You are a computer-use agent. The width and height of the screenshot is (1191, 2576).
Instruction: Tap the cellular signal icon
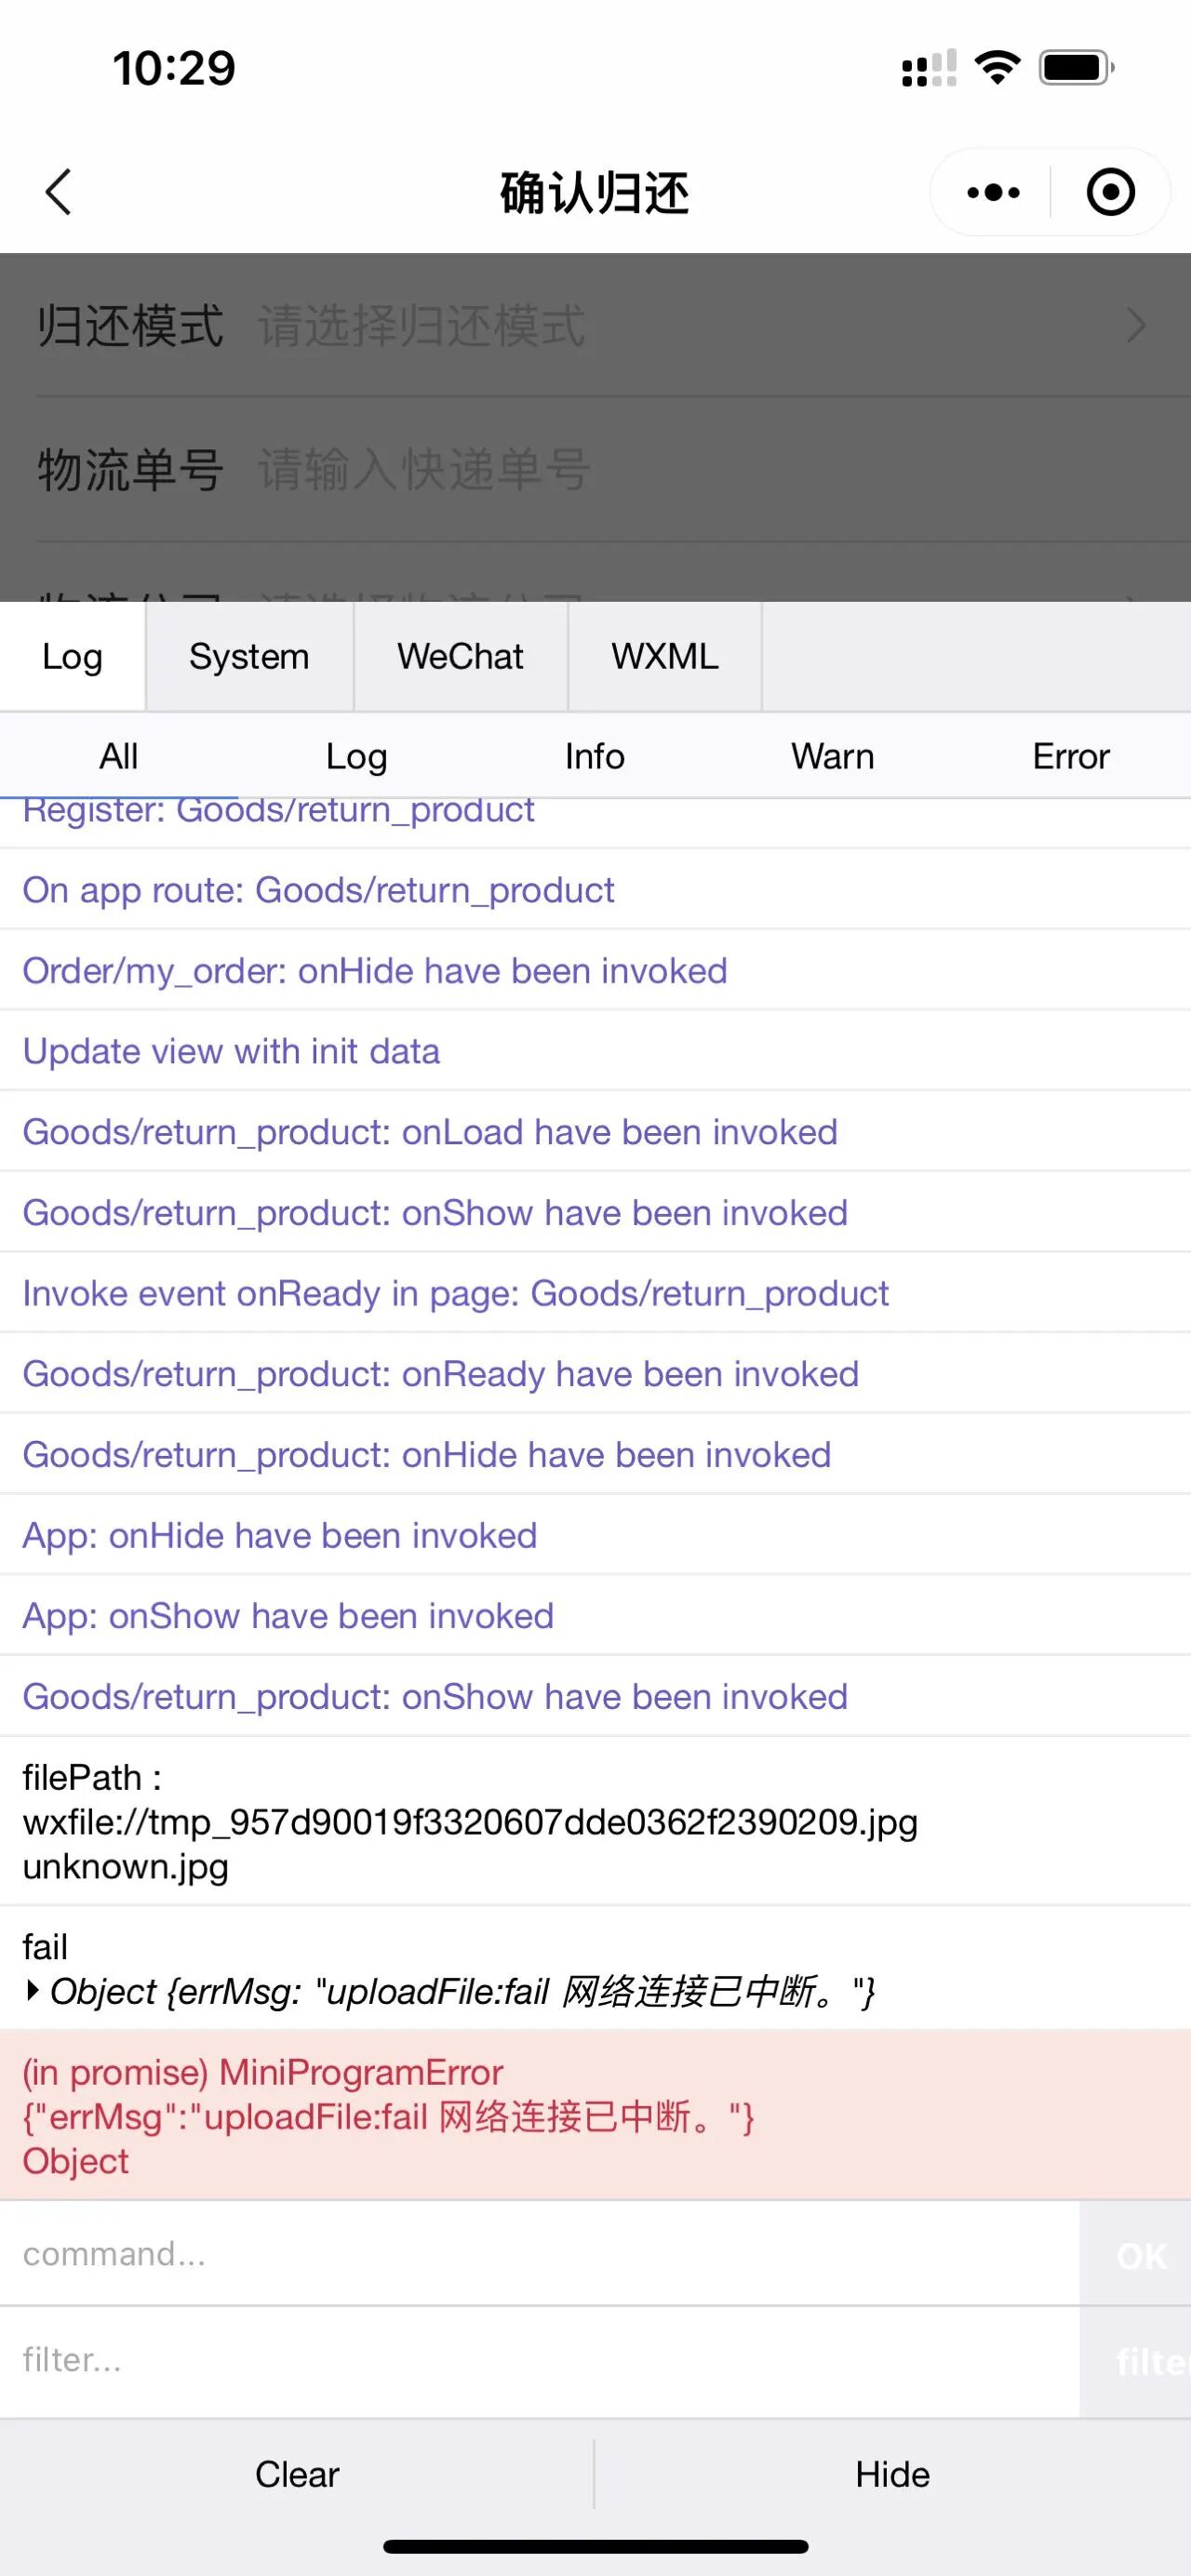point(928,68)
